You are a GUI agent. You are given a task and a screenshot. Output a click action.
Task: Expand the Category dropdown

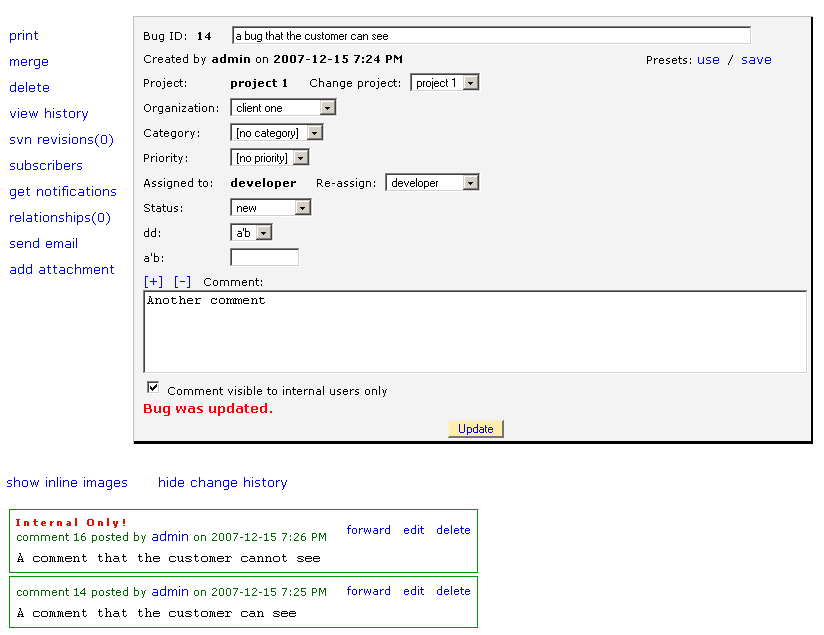(276, 133)
